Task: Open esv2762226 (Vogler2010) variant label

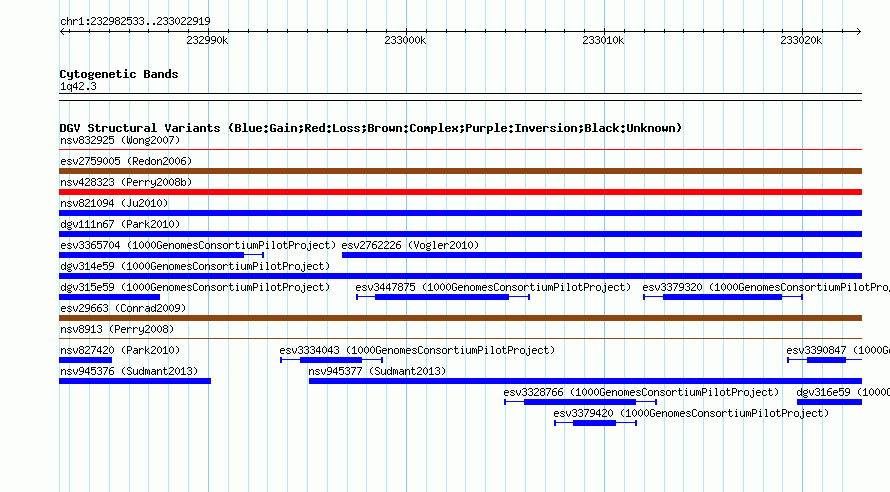Action: tap(410, 245)
